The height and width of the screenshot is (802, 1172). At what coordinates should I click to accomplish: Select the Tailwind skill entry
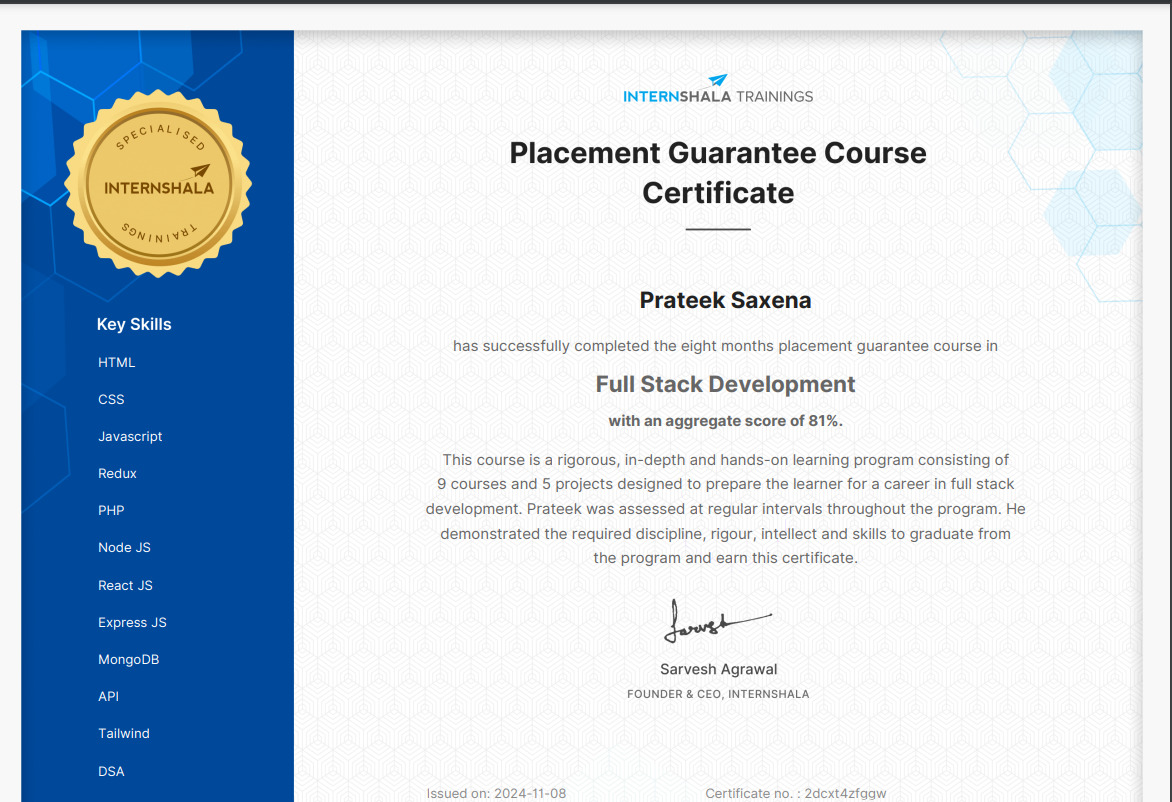(x=123, y=734)
